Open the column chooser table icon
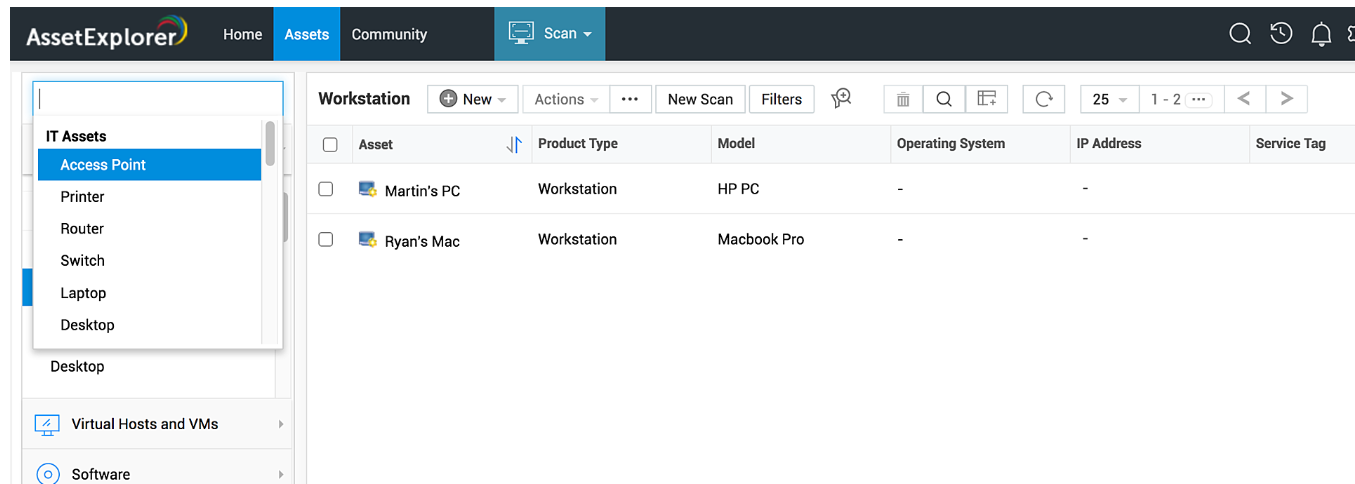Viewport: 1355px width, 484px height. (x=987, y=99)
